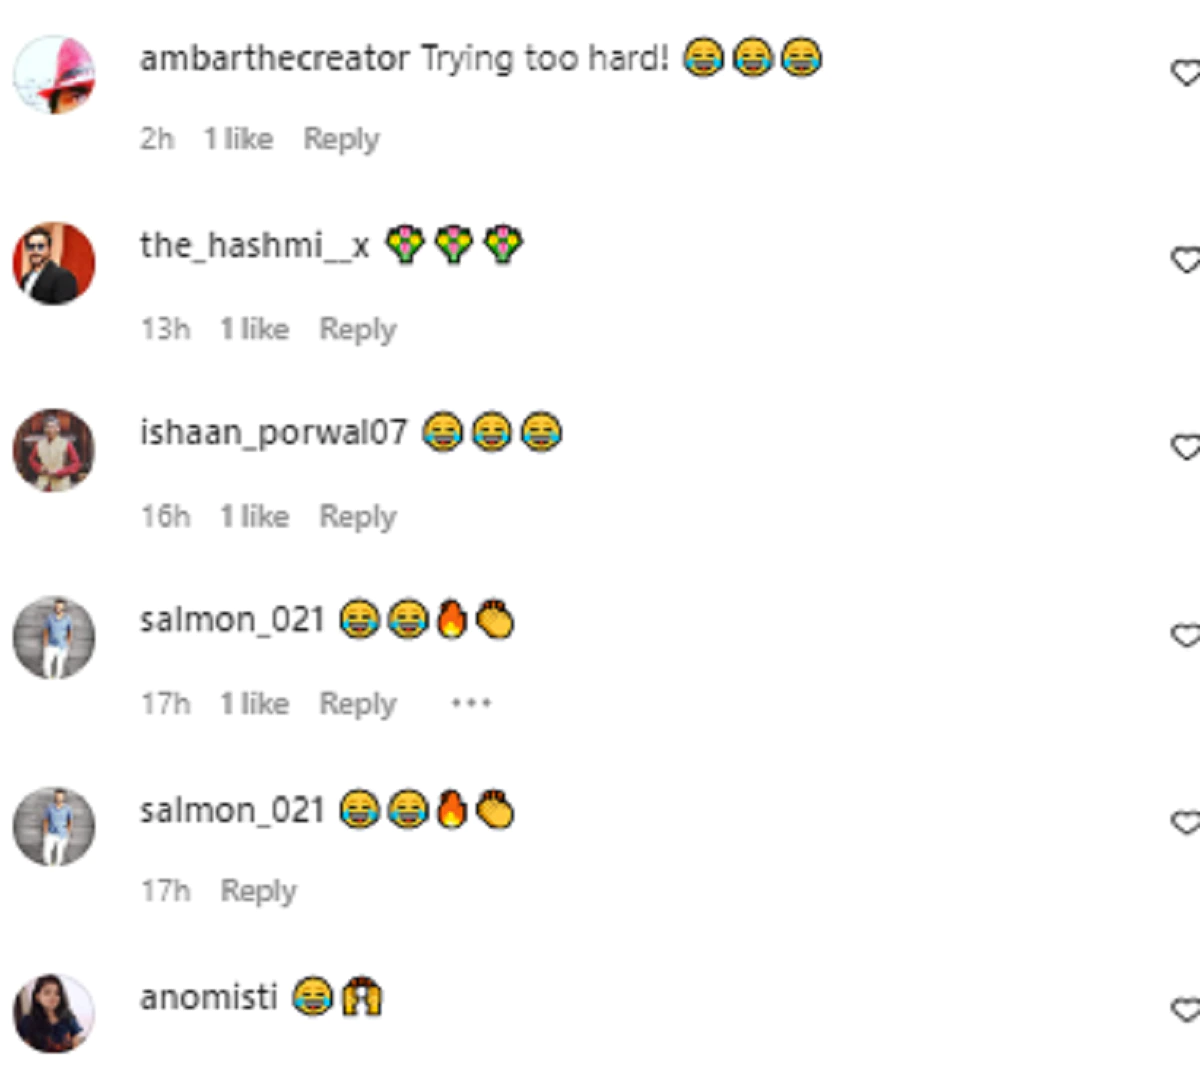Viewport: 1200px width, 1066px height.
Task: Reply to salmon_021 comment without likes
Action: (258, 890)
